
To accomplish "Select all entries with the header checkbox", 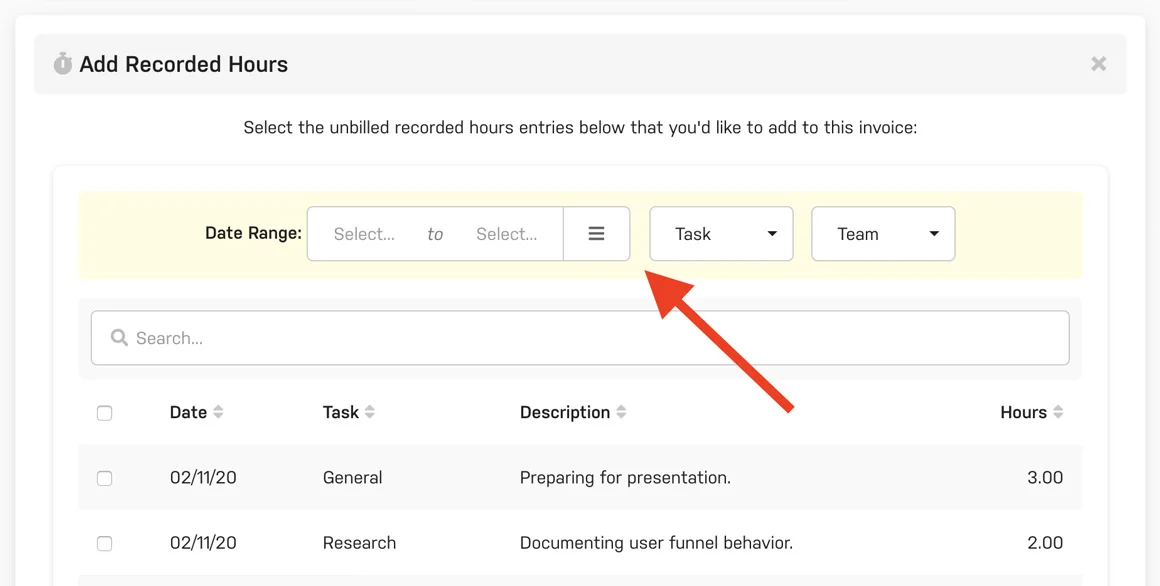I will pos(105,412).
